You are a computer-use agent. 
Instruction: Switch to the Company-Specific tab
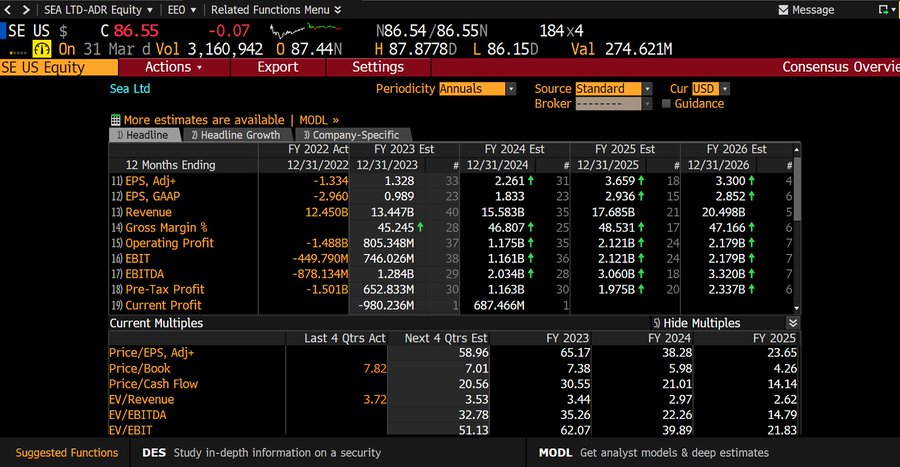pos(351,135)
